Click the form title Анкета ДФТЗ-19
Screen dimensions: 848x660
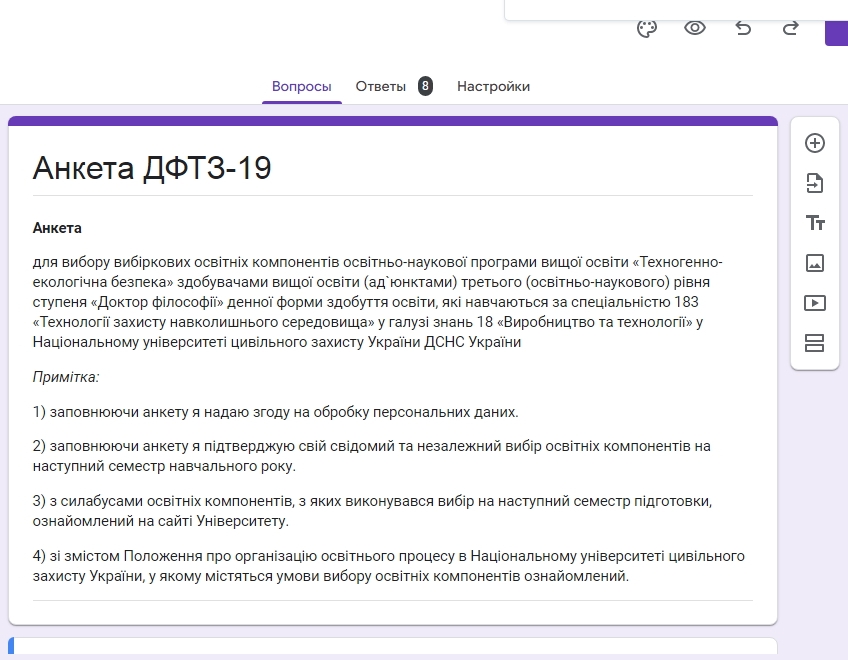click(152, 168)
